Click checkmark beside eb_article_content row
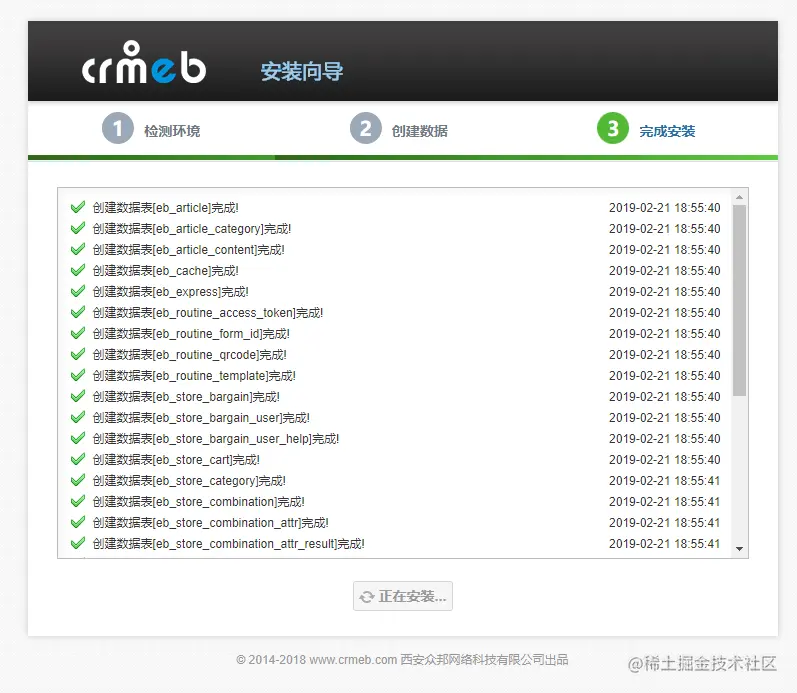The width and height of the screenshot is (797, 693). pyautogui.click(x=78, y=250)
